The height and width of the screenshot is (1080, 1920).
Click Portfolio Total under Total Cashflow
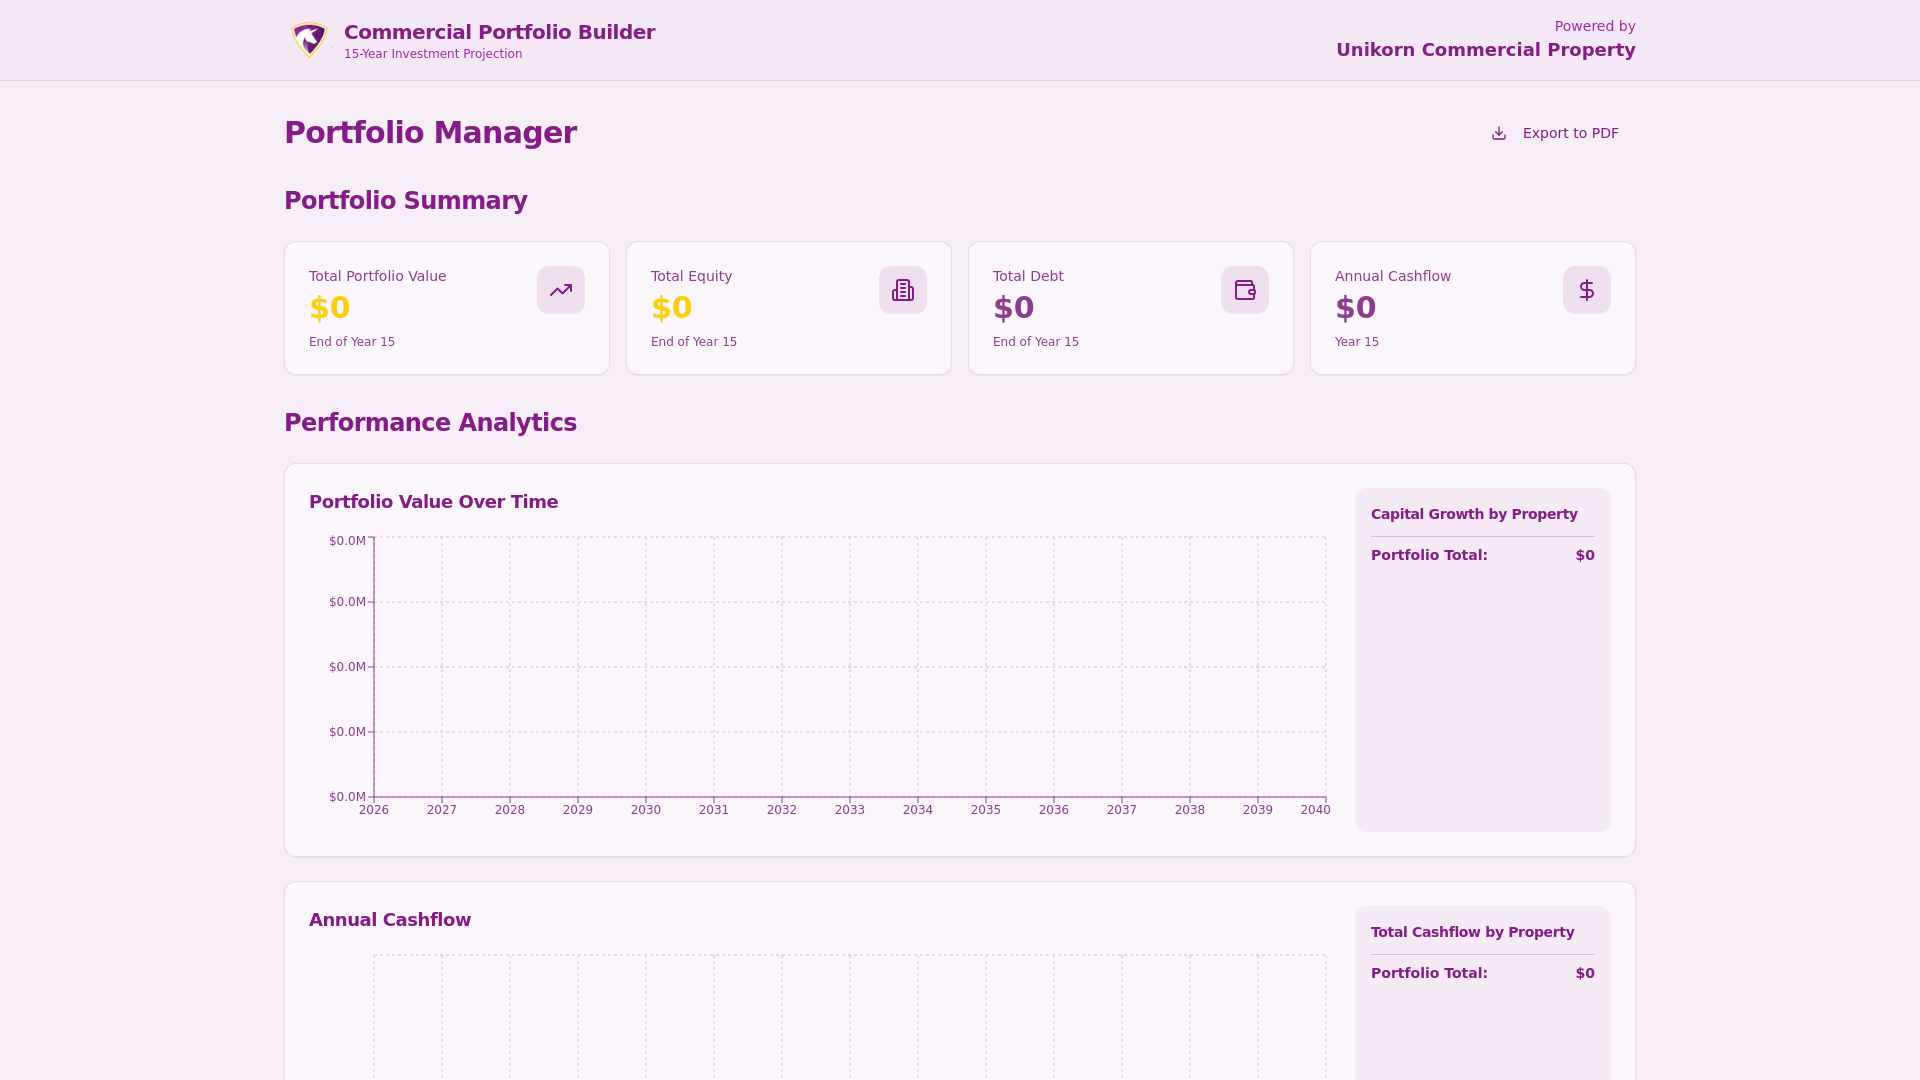(1429, 973)
